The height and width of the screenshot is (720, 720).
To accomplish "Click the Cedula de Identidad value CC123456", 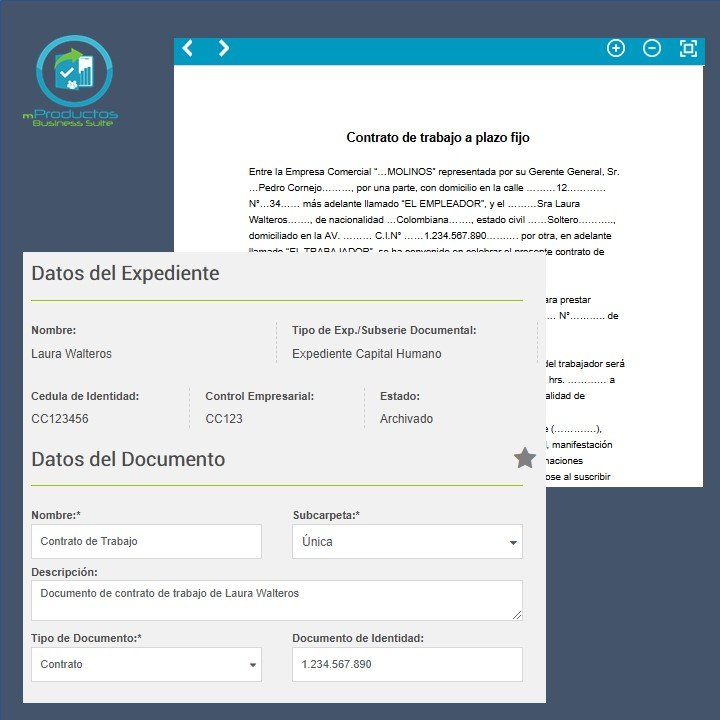I will click(x=60, y=419).
